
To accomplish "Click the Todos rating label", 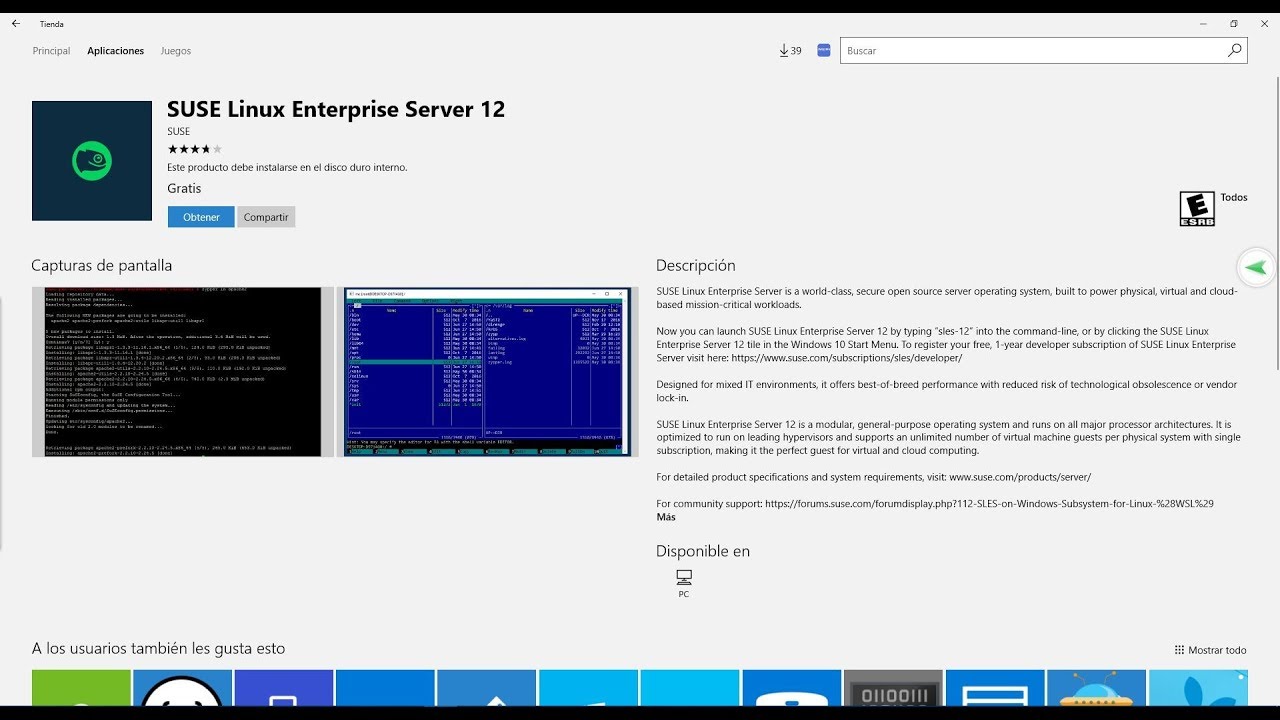I will click(x=1234, y=197).
